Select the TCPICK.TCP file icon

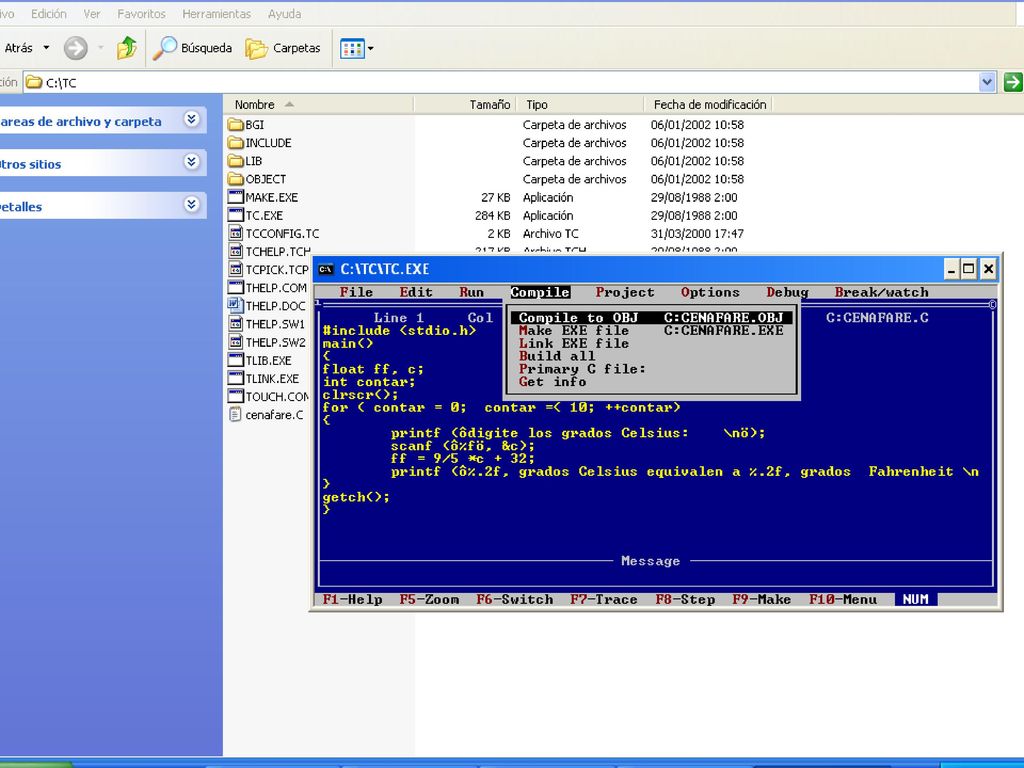point(235,269)
